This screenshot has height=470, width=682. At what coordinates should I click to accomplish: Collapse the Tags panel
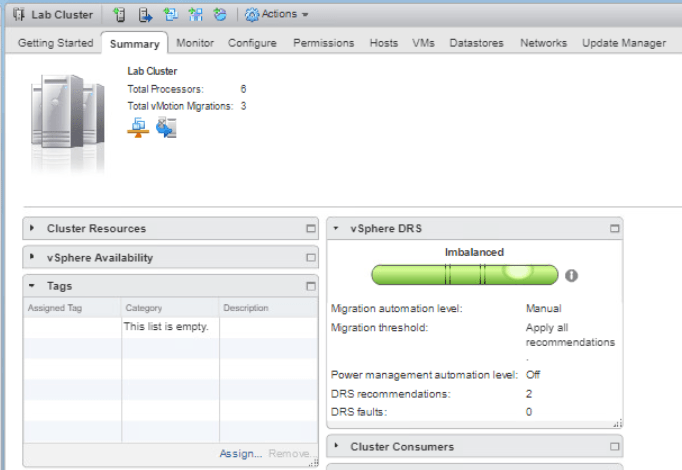(34, 286)
